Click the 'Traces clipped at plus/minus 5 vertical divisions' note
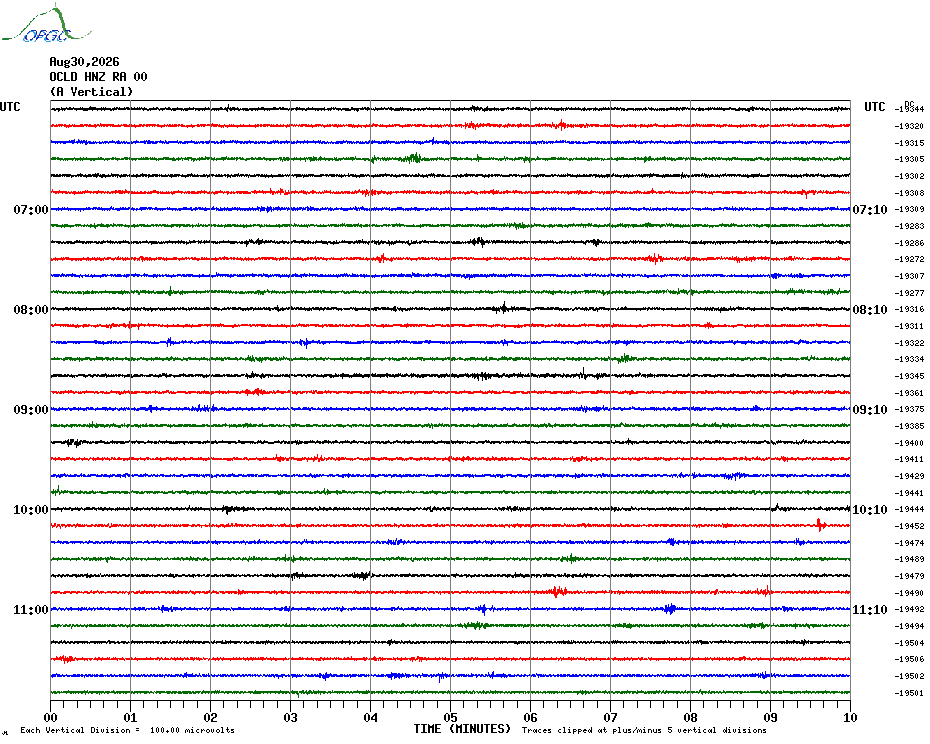The width and height of the screenshot is (930, 744). pyautogui.click(x=644, y=730)
